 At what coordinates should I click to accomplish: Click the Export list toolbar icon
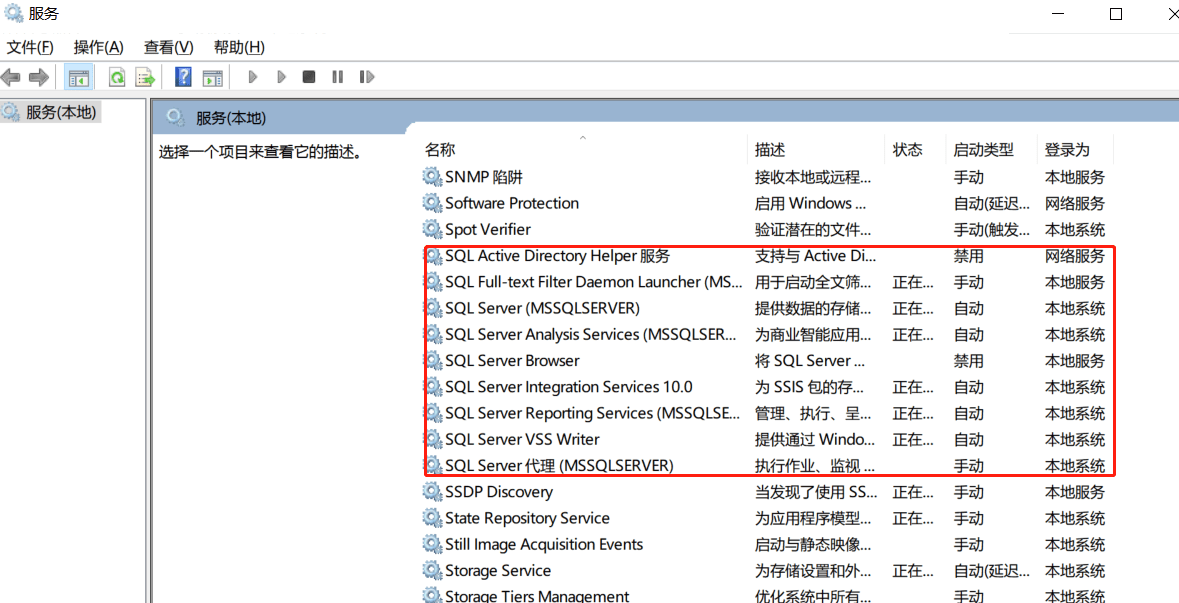[x=144, y=77]
